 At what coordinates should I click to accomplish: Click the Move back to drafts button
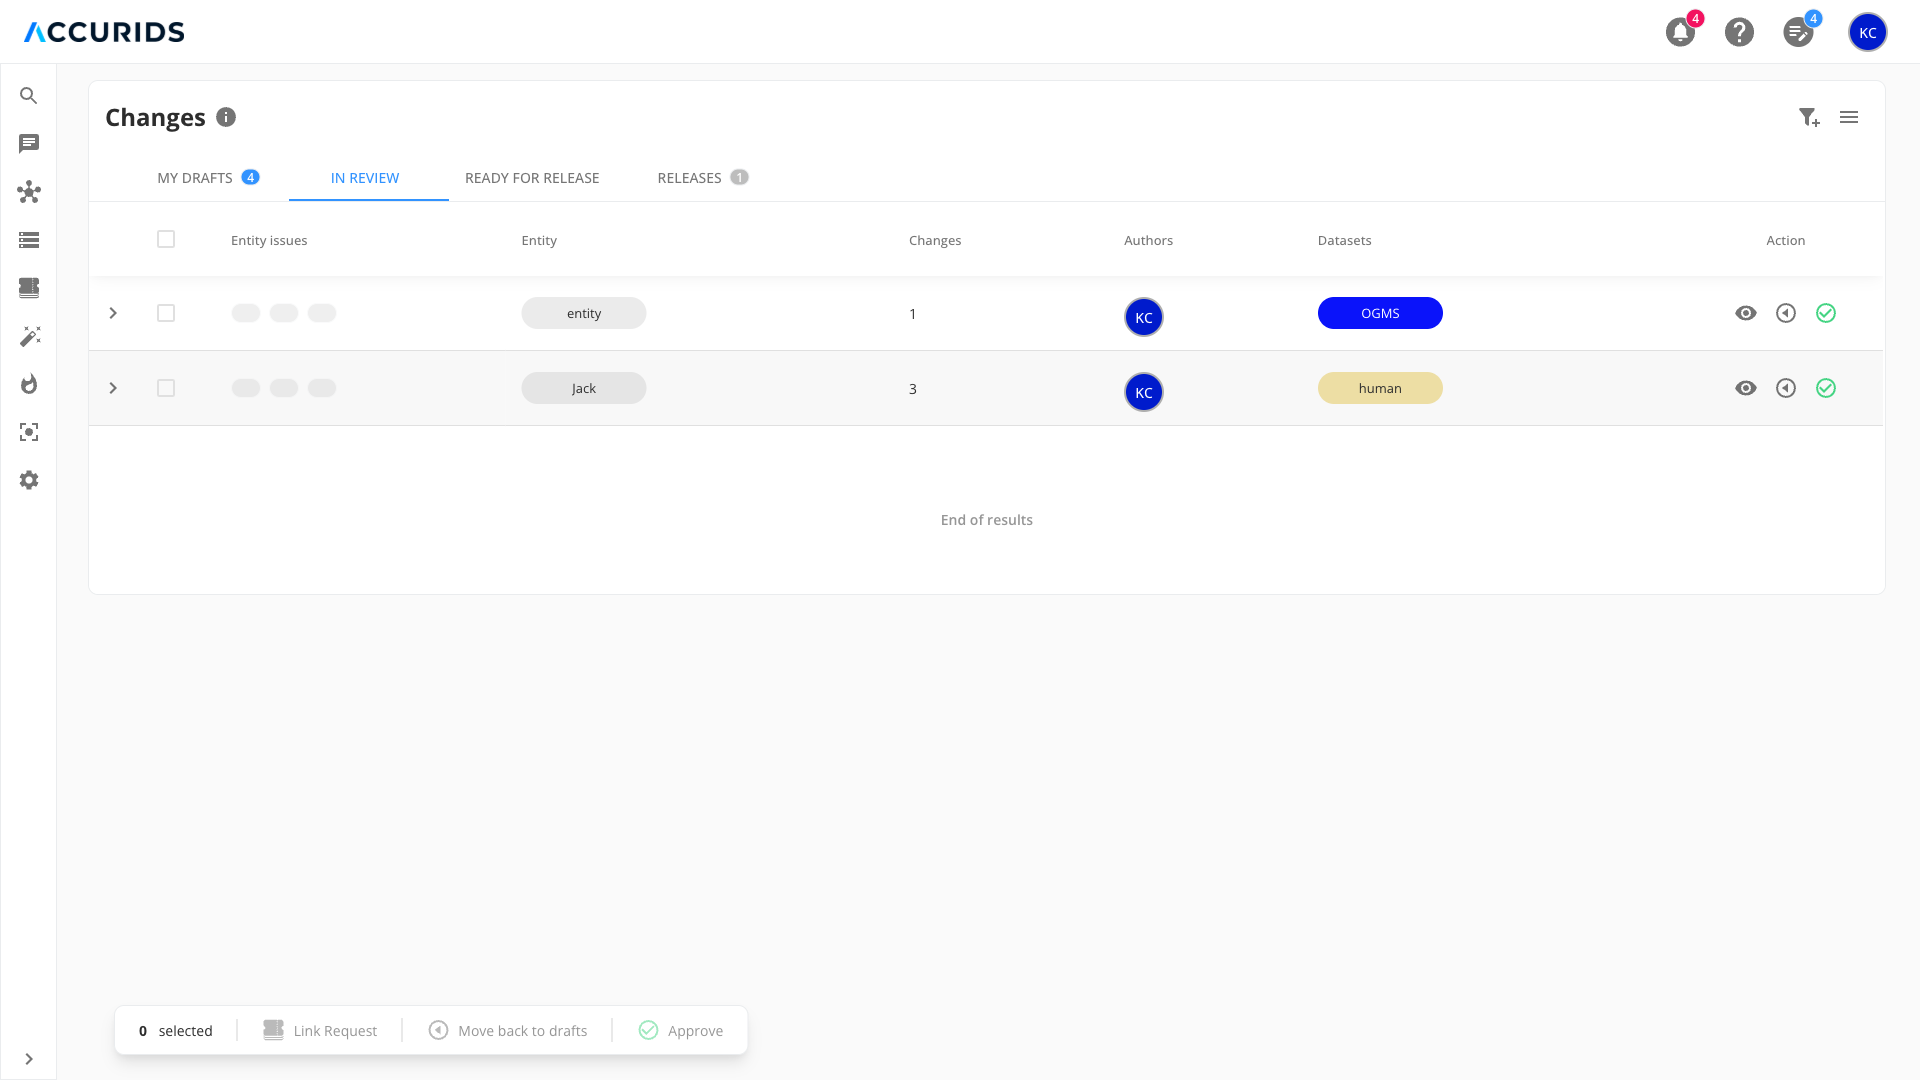click(507, 1030)
